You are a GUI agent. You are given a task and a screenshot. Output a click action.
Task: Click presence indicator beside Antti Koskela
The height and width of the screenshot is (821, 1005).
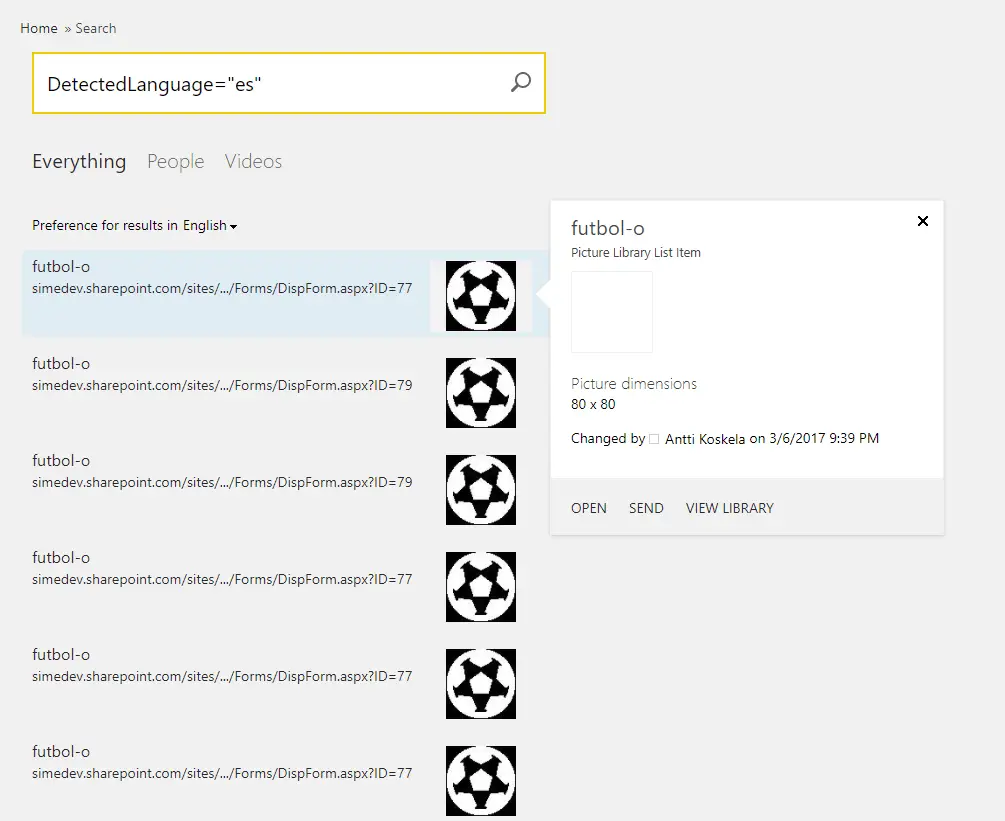tap(654, 439)
